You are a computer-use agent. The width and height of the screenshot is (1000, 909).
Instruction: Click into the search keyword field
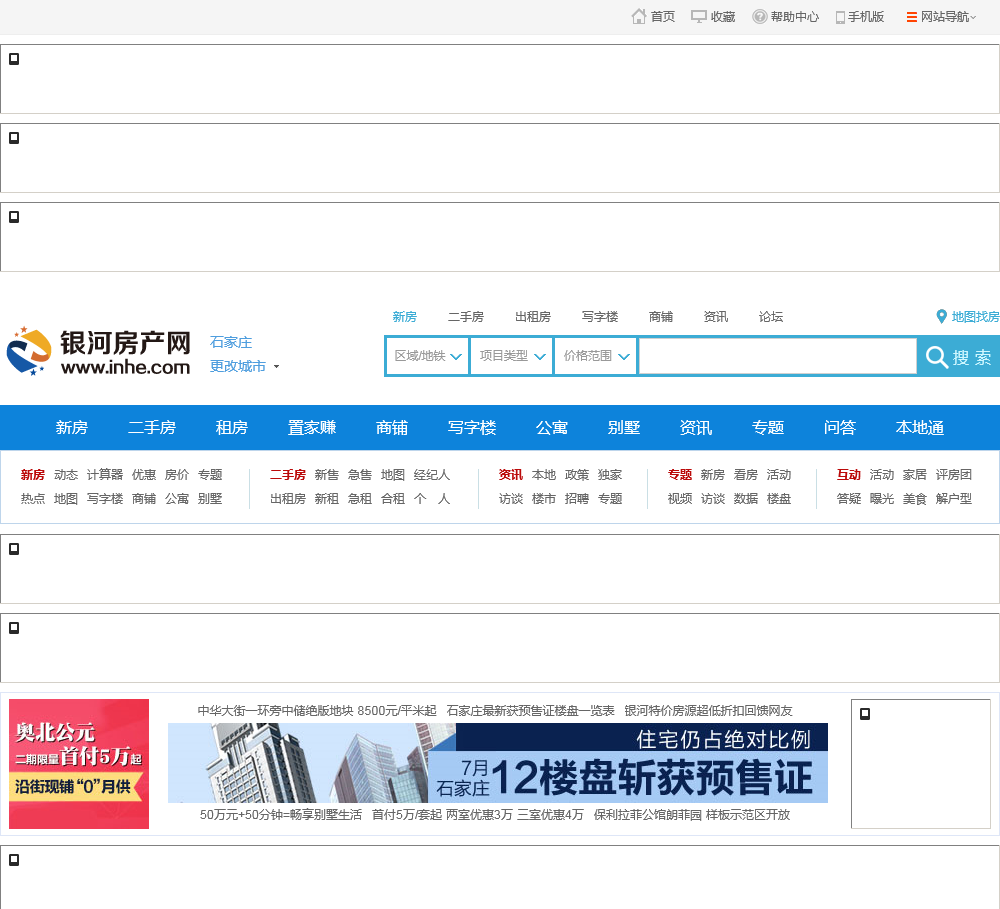[777, 356]
